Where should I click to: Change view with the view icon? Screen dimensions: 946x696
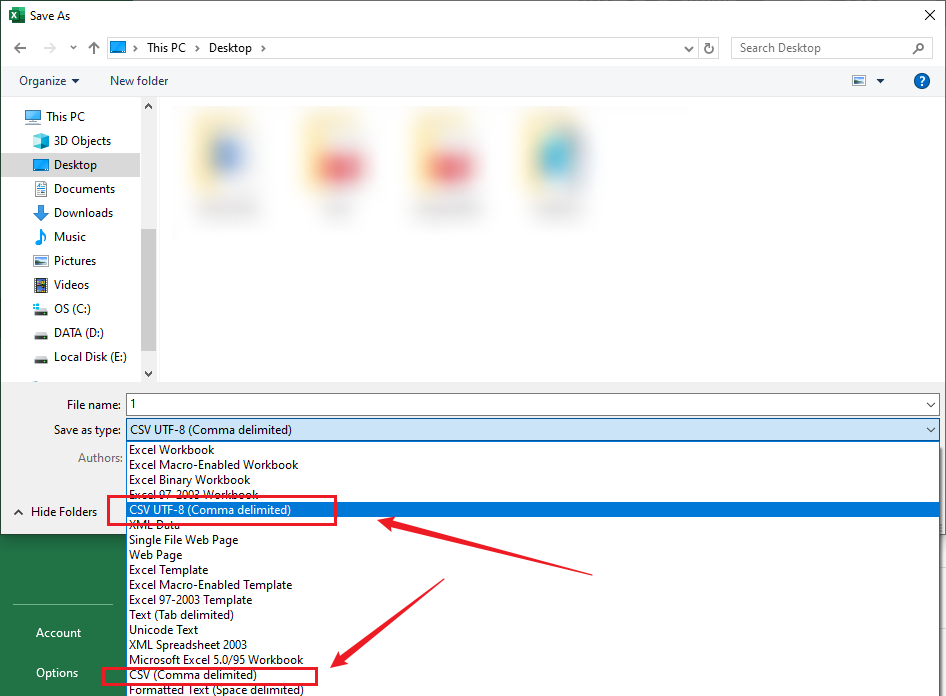(859, 81)
